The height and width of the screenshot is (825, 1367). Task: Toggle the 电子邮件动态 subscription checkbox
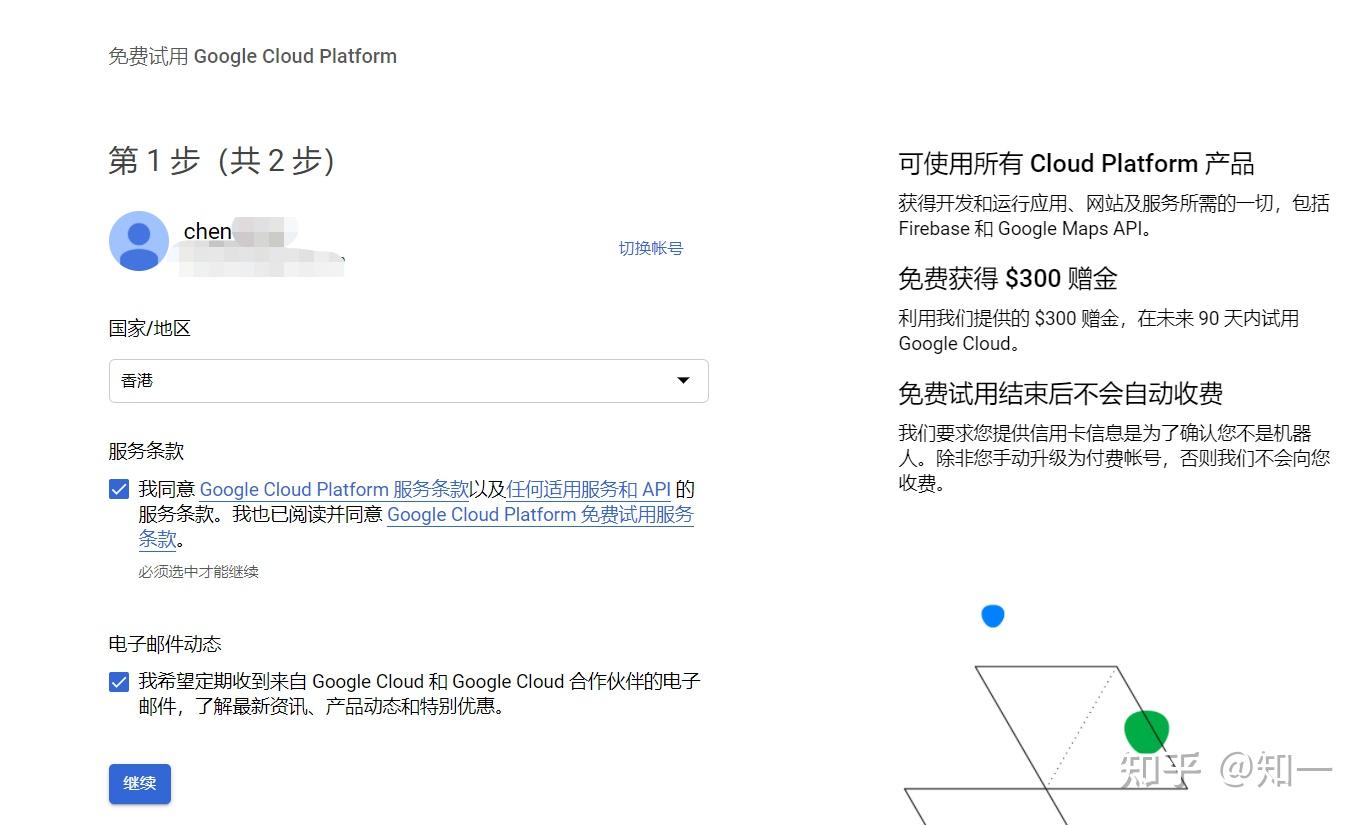[x=119, y=682]
